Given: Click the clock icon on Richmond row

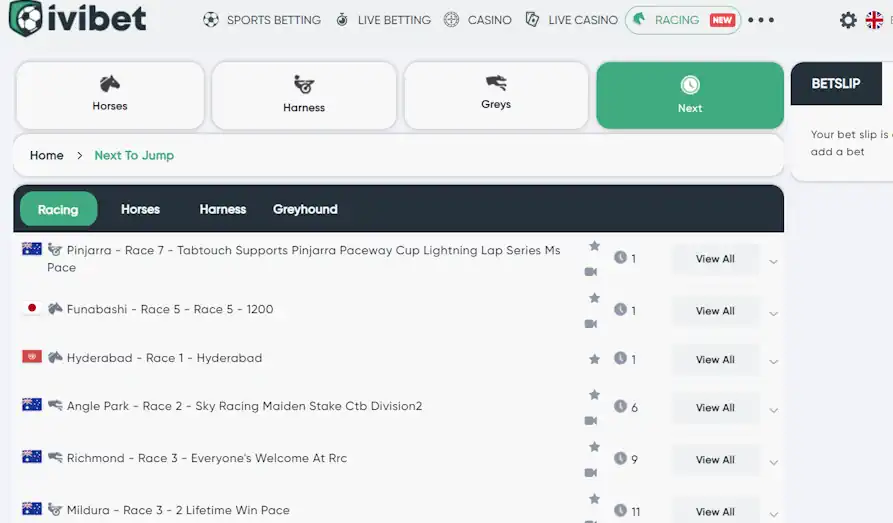Looking at the screenshot, I should [620, 458].
